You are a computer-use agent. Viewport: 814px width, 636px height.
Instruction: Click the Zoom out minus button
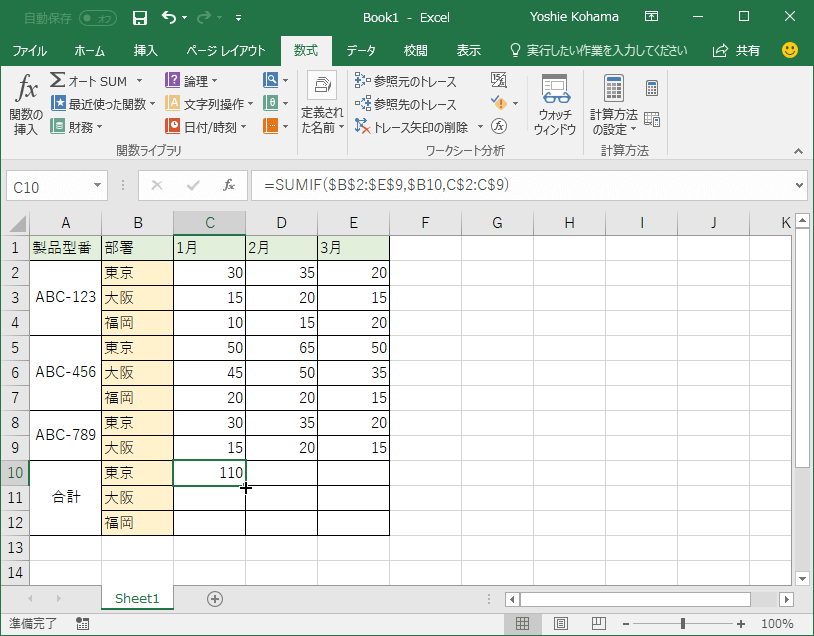pyautogui.click(x=626, y=624)
